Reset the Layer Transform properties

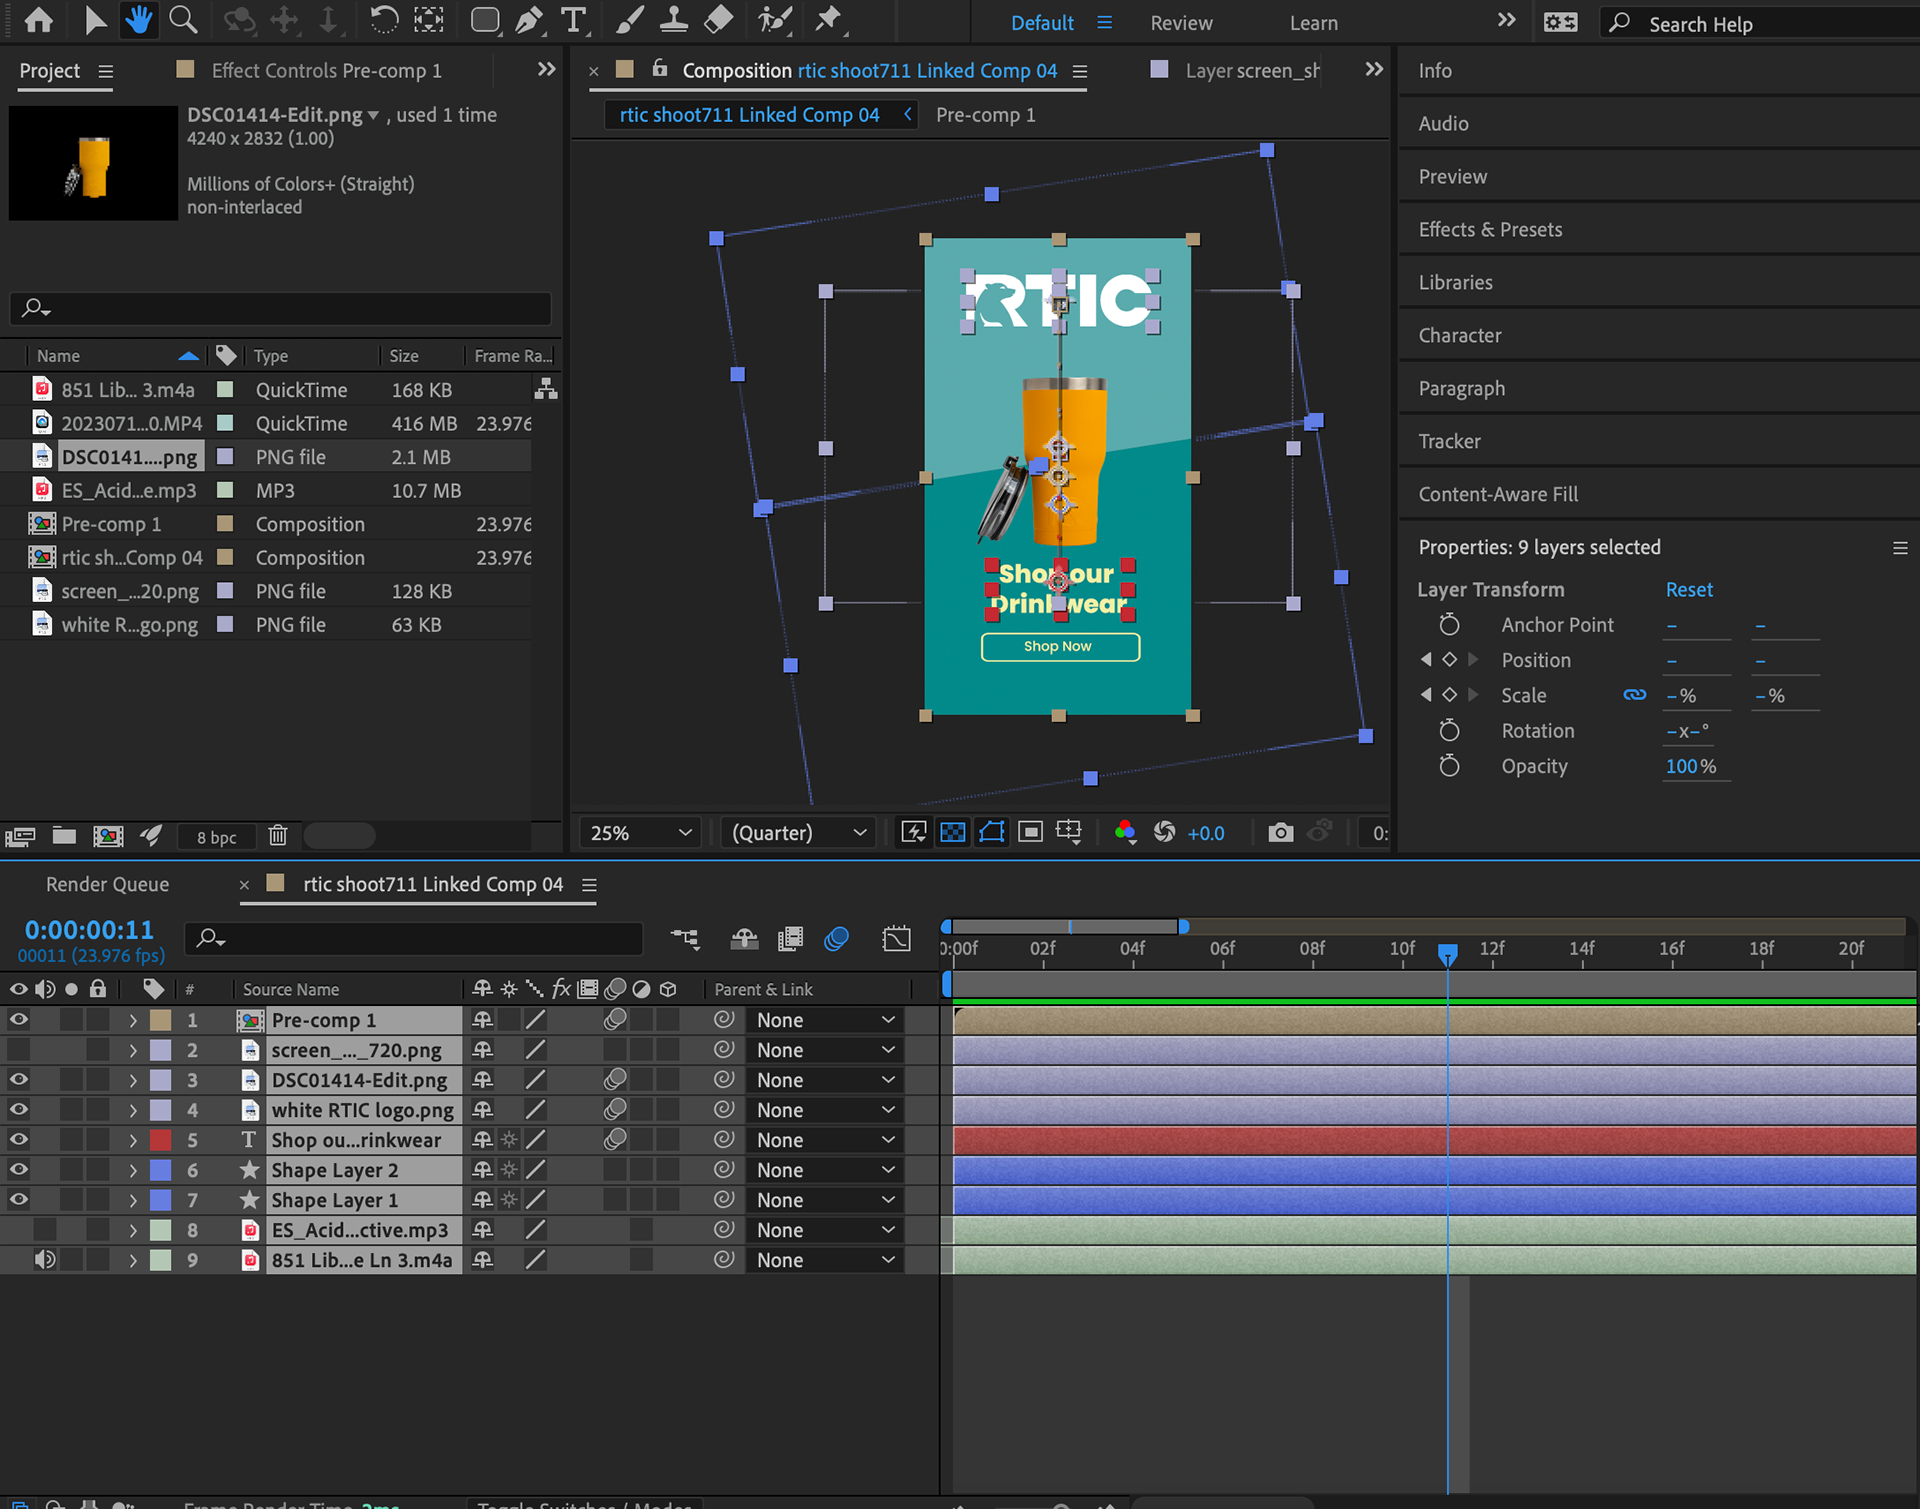point(1689,590)
